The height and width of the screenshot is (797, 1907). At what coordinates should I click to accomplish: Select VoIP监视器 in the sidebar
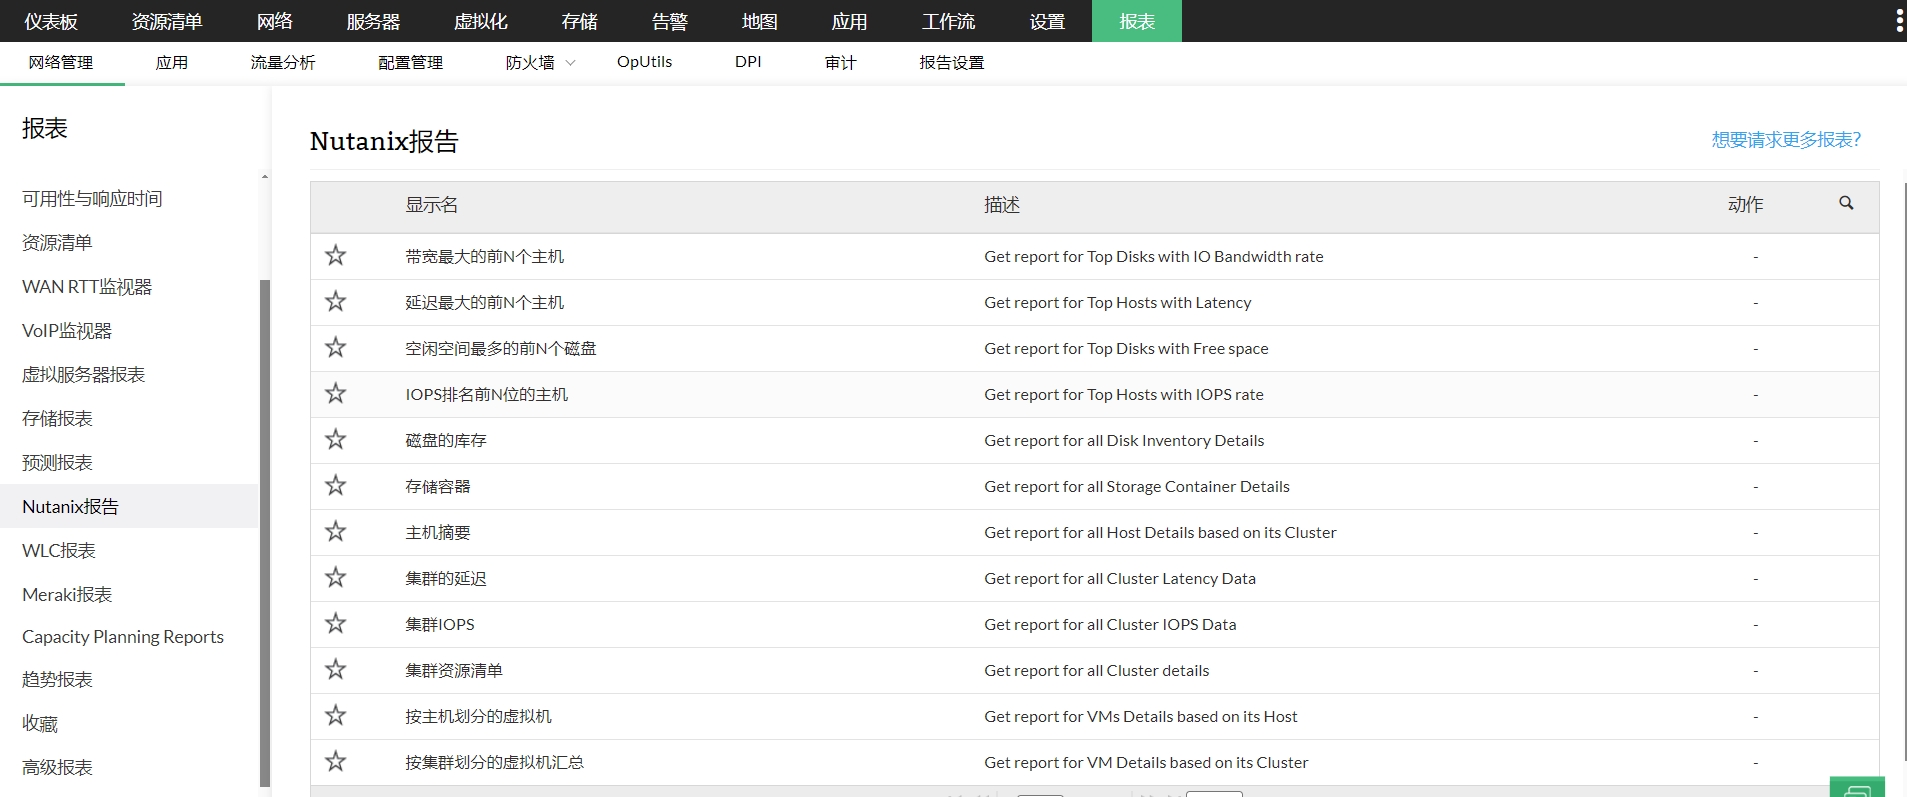[x=67, y=330]
